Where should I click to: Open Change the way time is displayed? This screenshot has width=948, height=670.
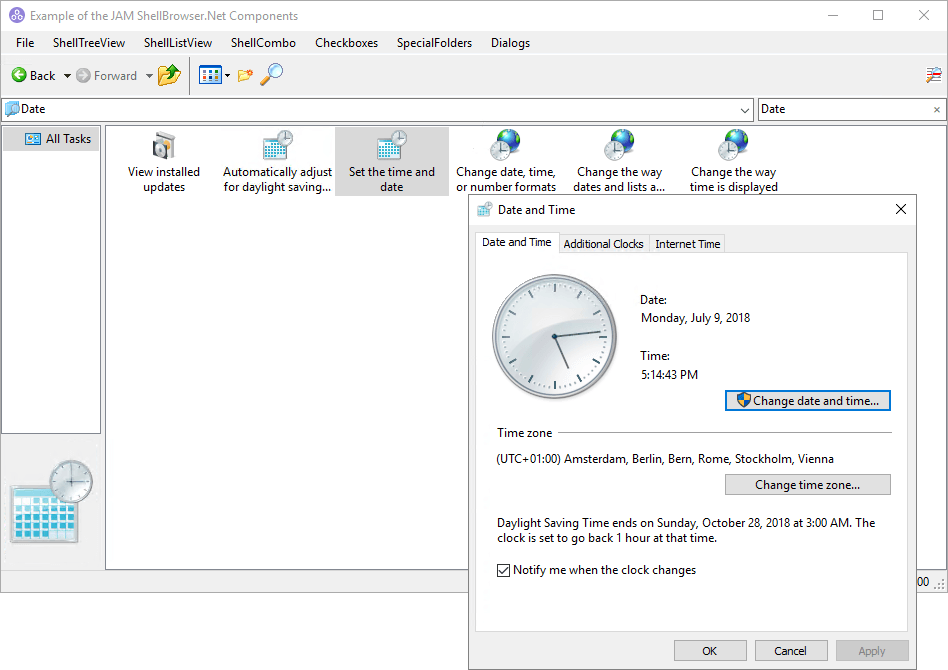pyautogui.click(x=733, y=162)
